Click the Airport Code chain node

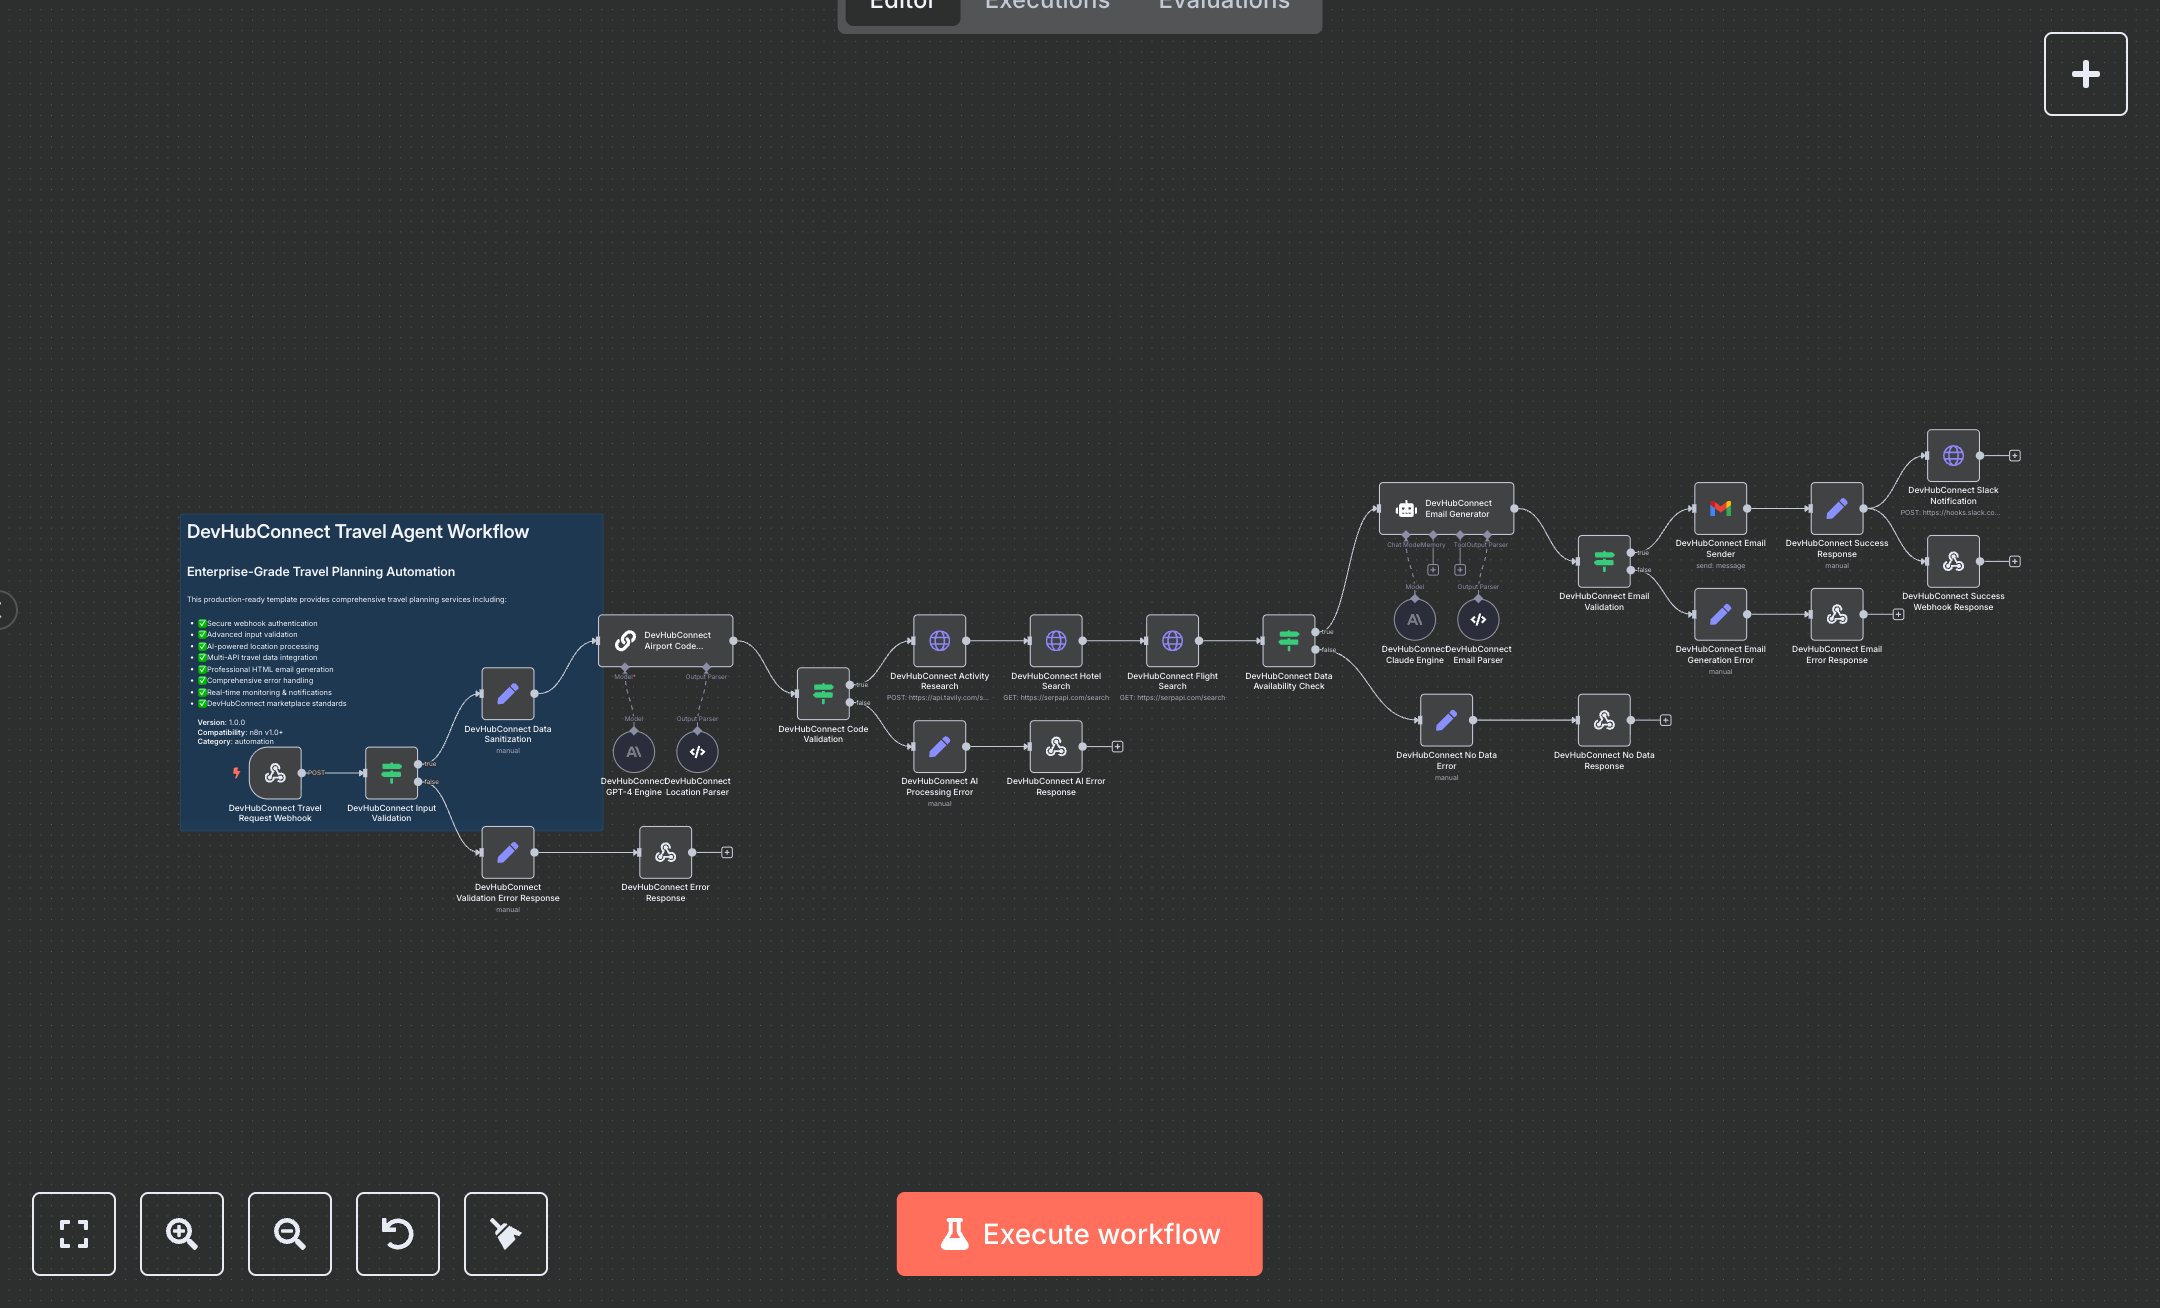pyautogui.click(x=665, y=641)
